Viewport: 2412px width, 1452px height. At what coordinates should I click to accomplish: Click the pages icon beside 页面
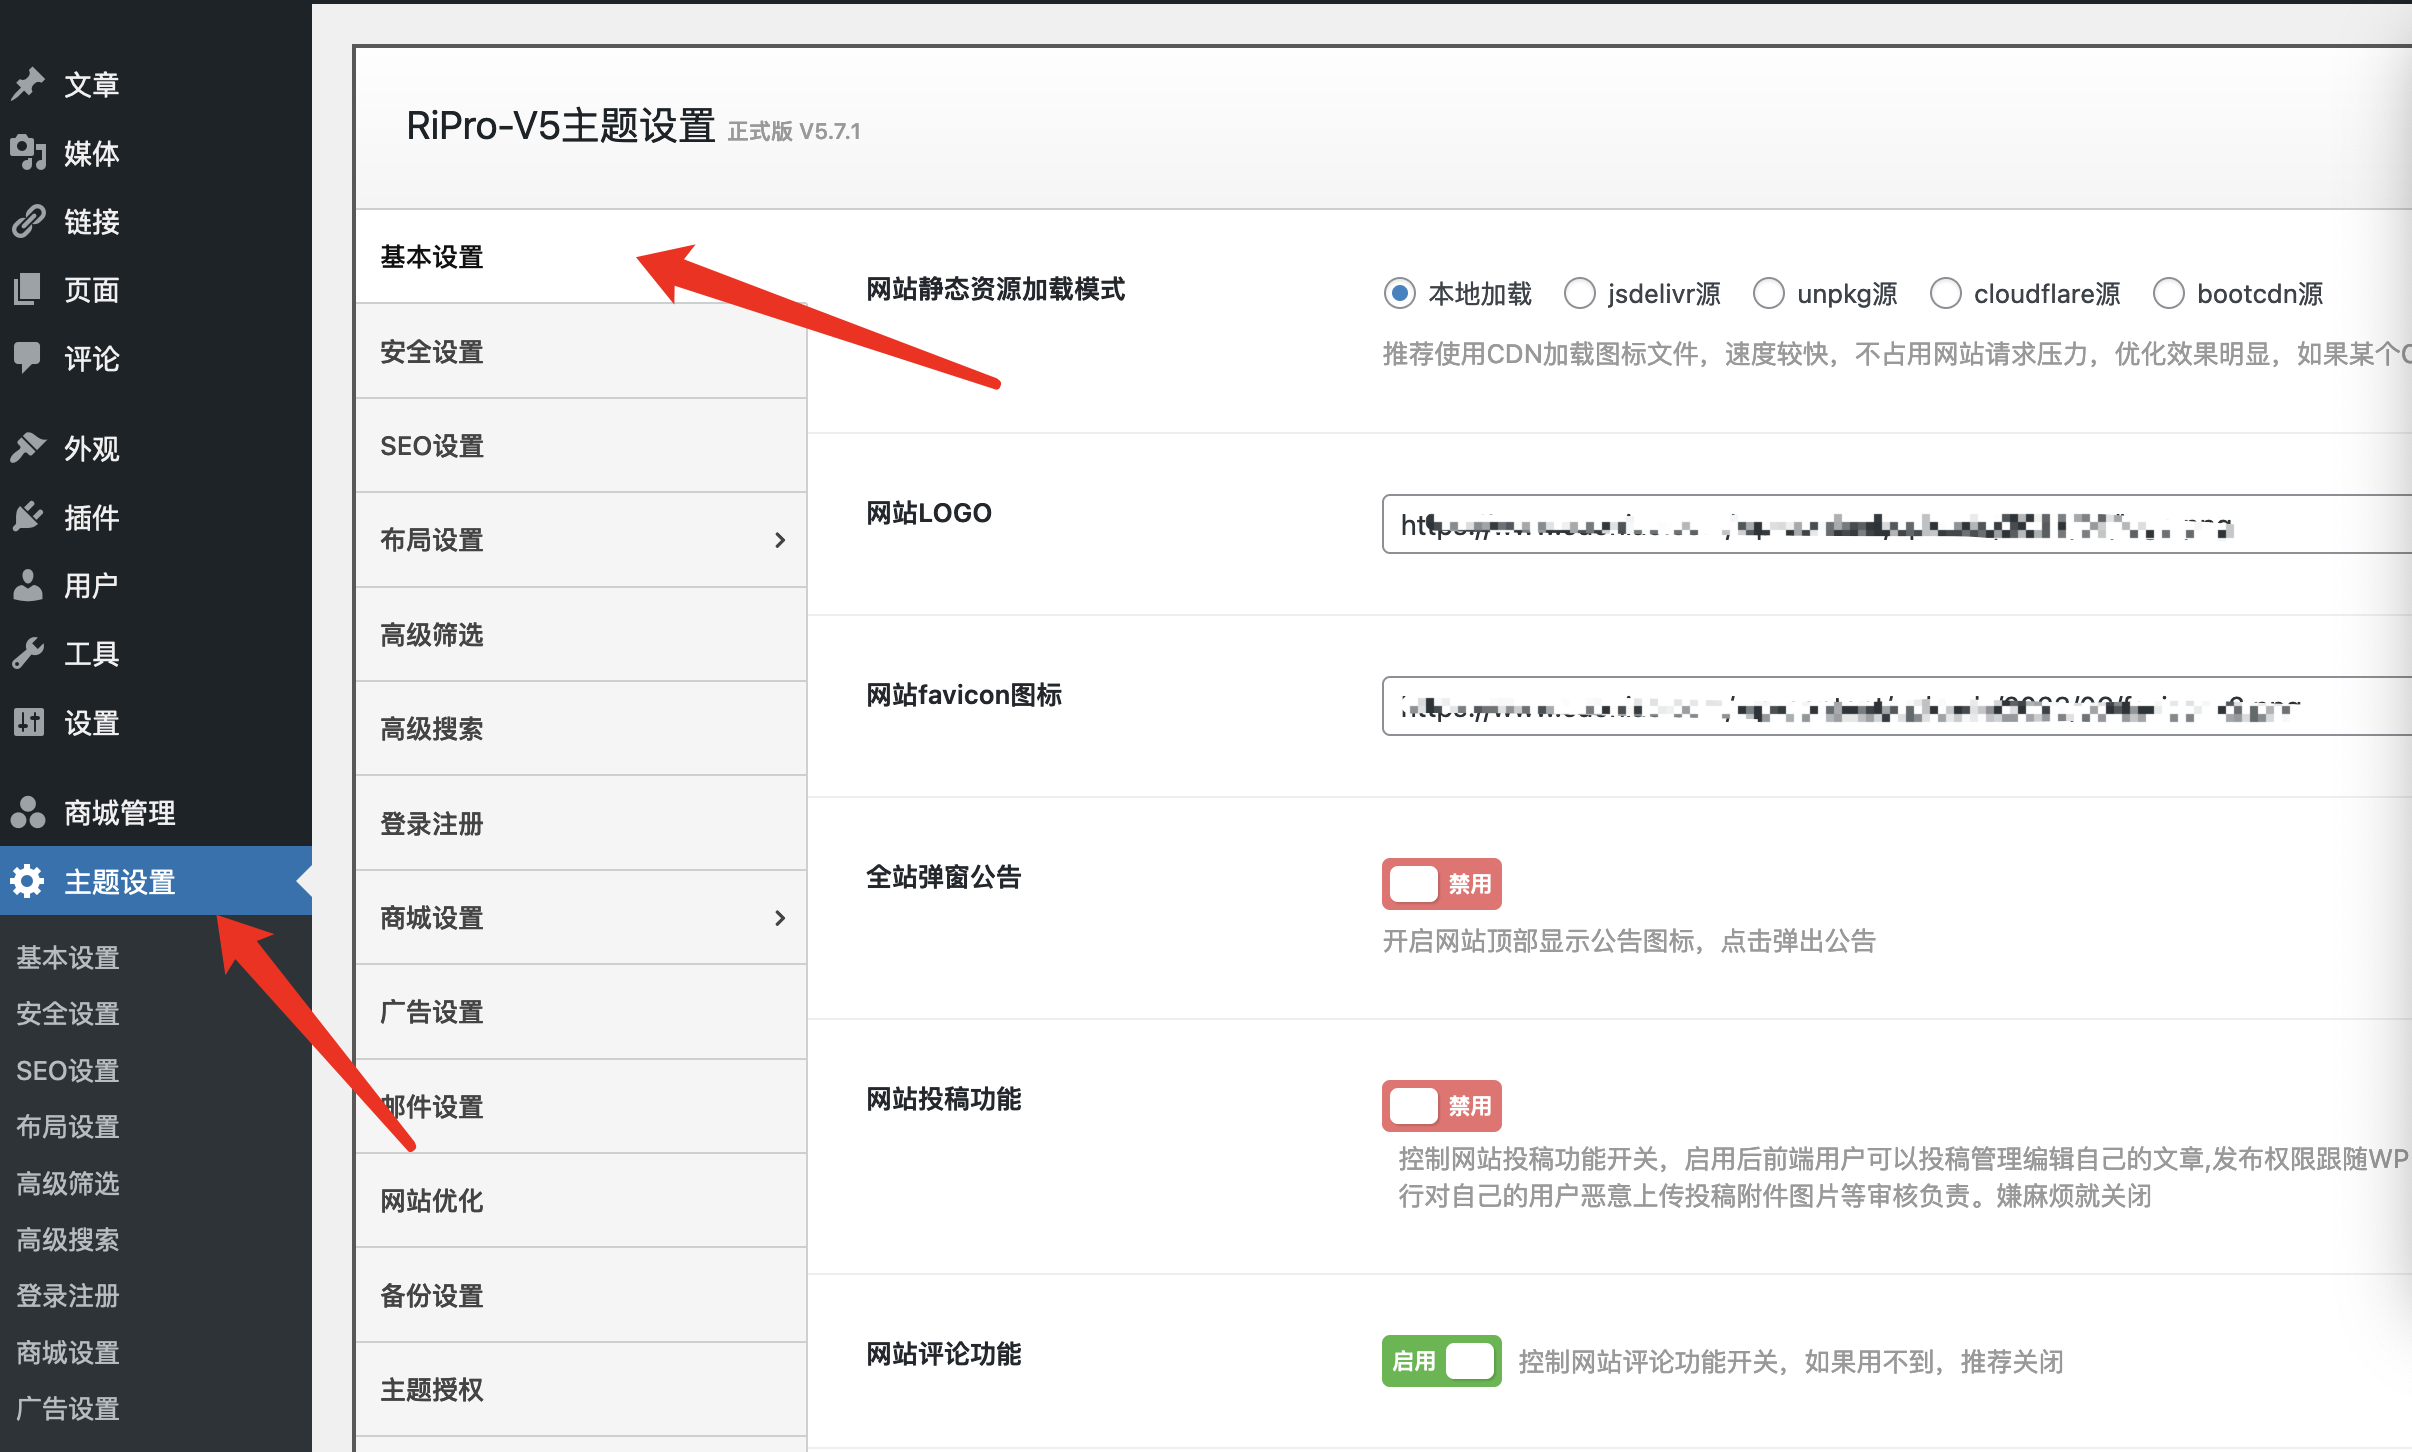pyautogui.click(x=28, y=290)
